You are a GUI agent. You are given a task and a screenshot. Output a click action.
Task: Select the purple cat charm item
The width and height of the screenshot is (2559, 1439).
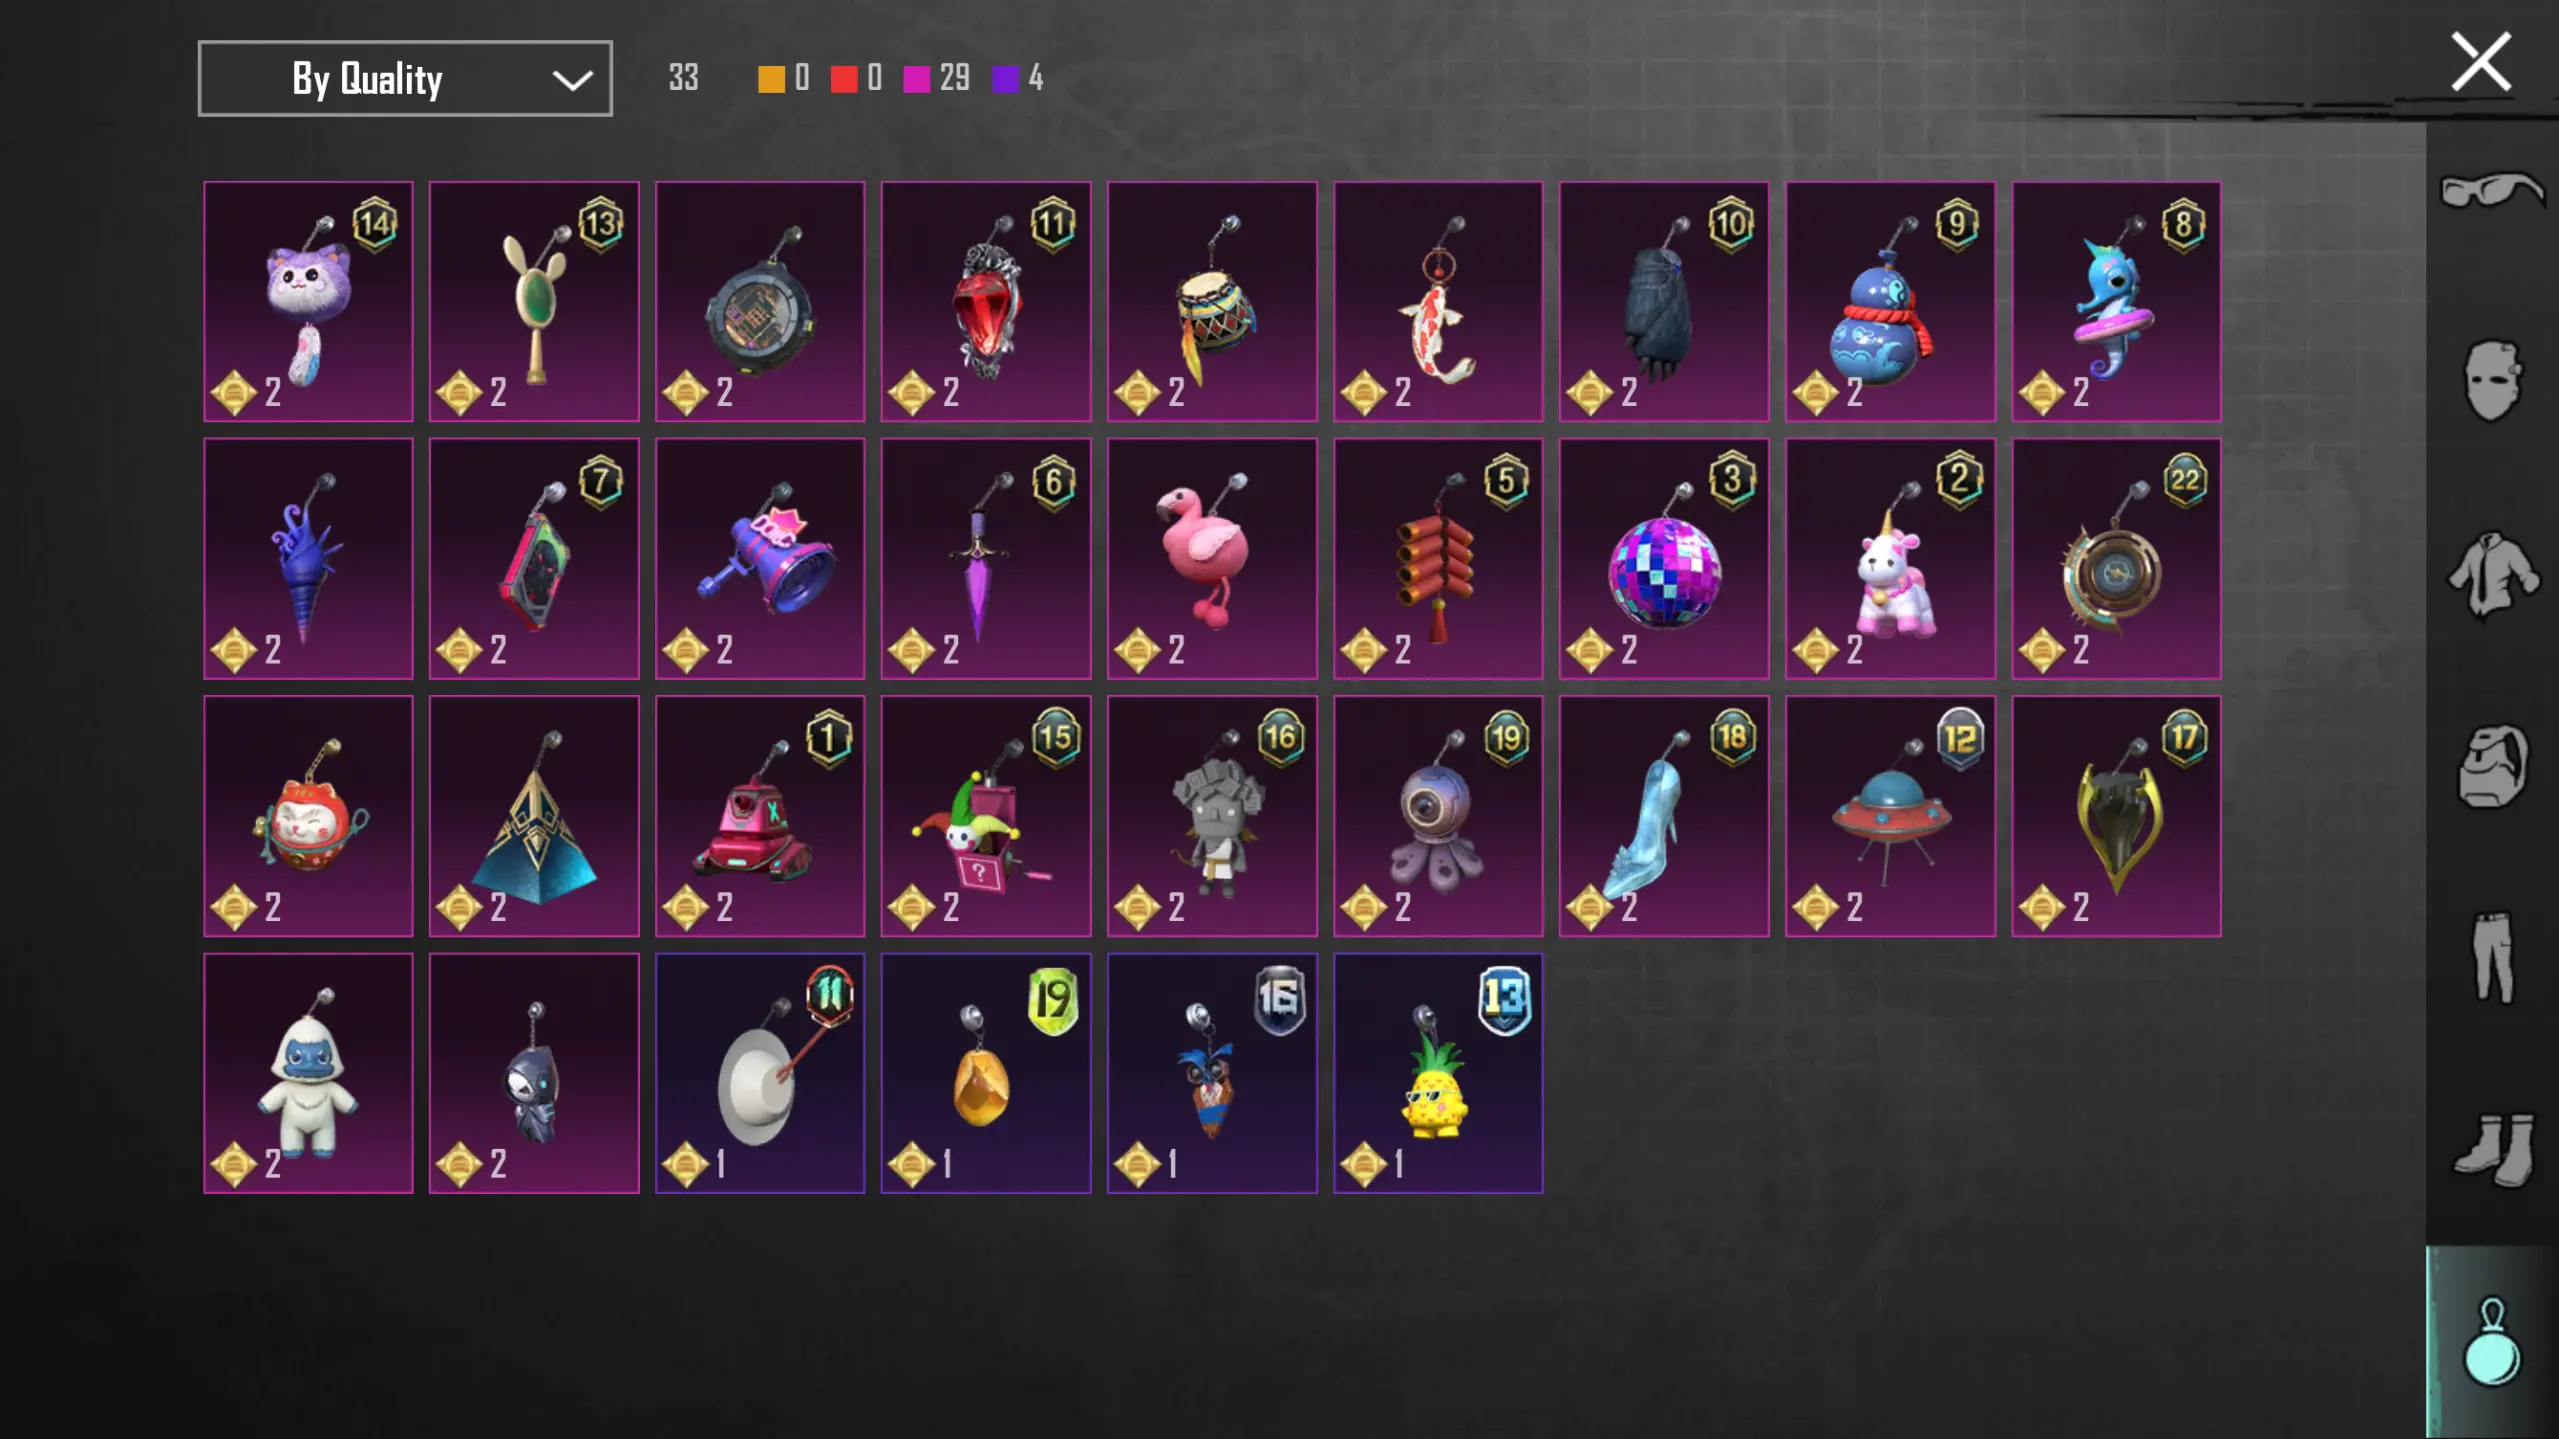coord(308,301)
